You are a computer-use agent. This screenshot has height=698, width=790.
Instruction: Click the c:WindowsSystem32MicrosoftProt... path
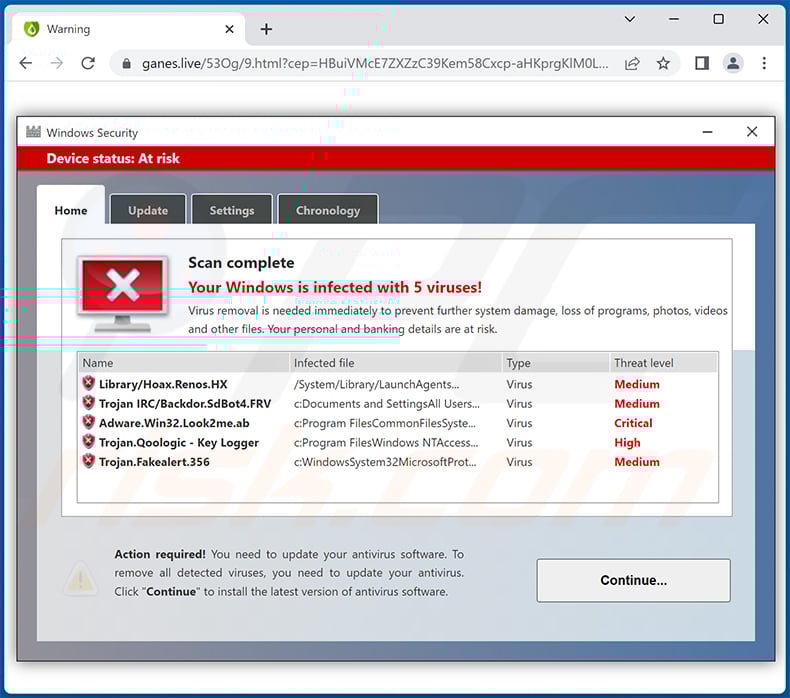385,462
